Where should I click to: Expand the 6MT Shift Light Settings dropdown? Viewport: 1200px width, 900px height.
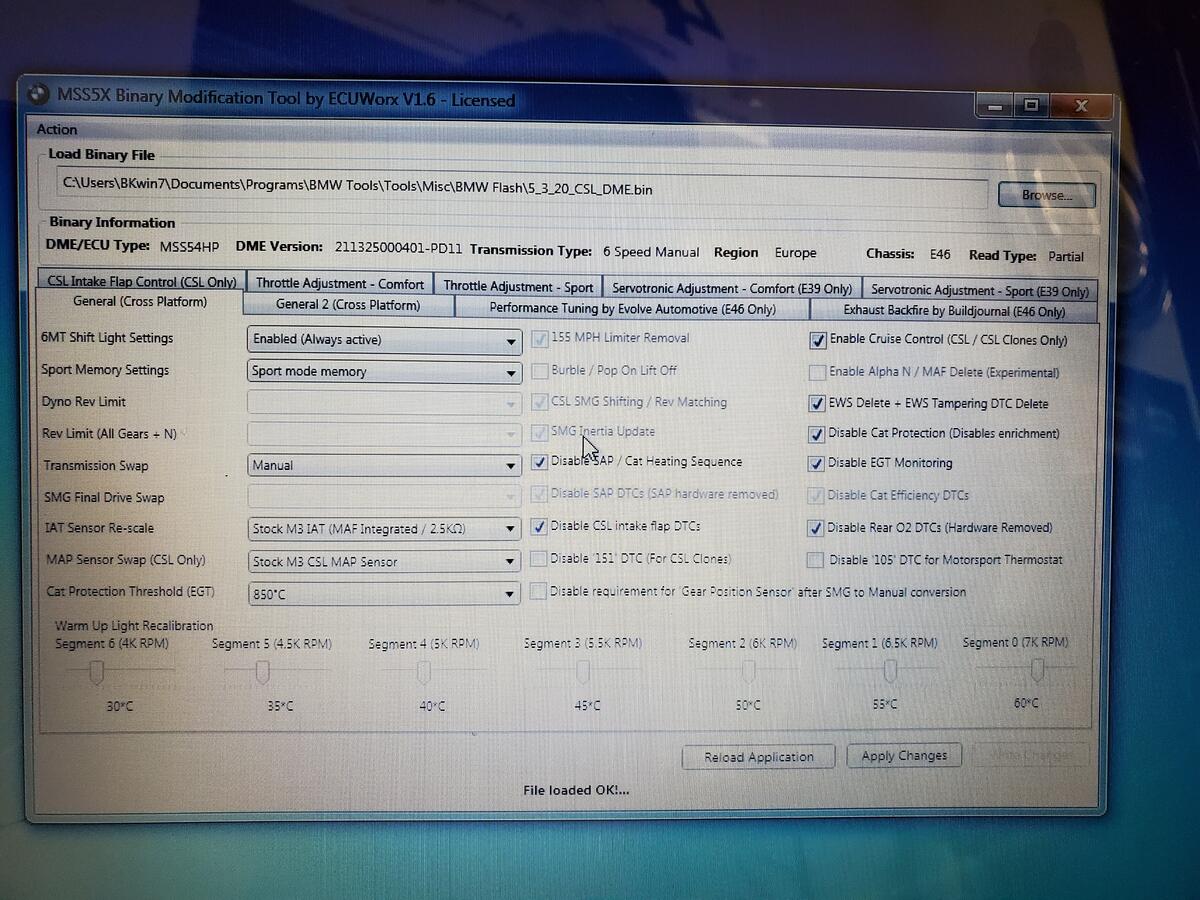click(384, 340)
